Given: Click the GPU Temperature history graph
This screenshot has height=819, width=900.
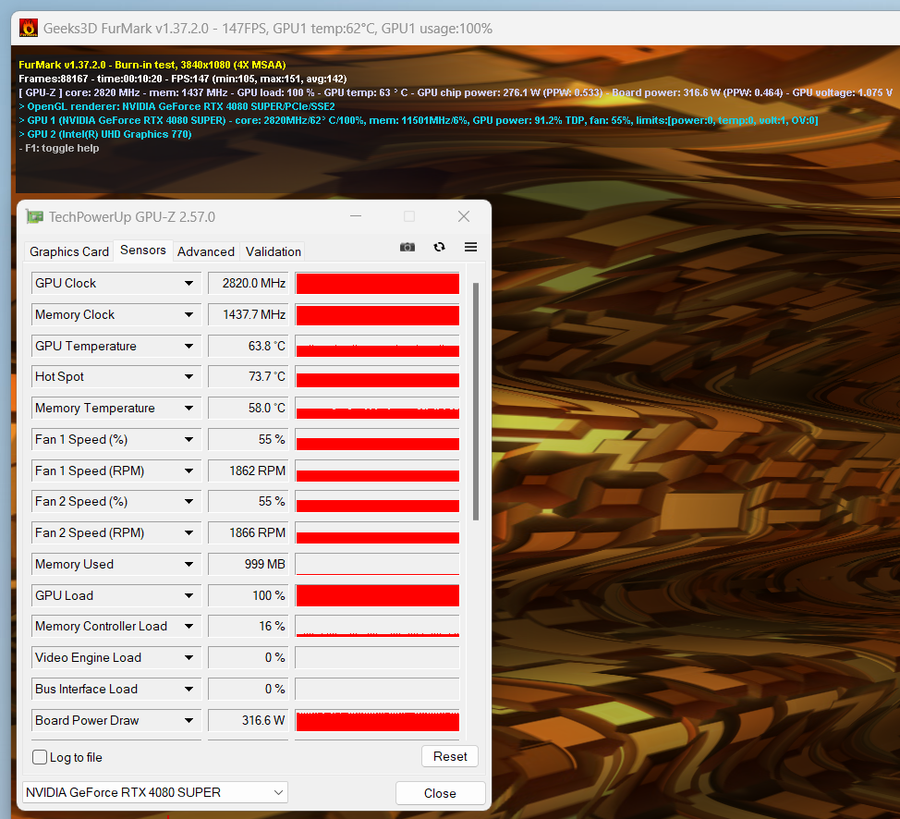Looking at the screenshot, I should coord(377,346).
